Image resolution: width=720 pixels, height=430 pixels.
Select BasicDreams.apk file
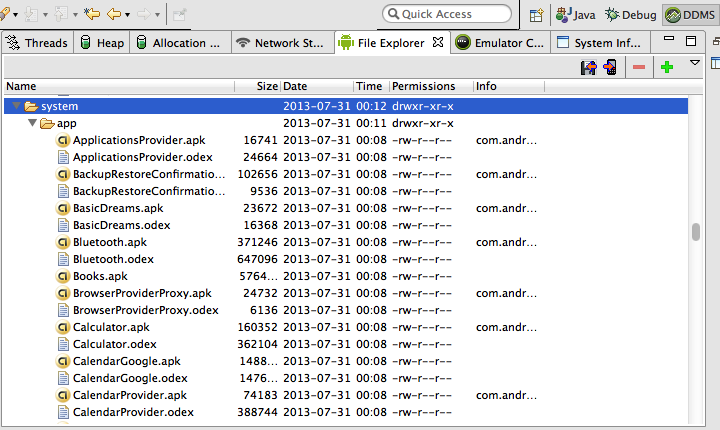click(118, 208)
